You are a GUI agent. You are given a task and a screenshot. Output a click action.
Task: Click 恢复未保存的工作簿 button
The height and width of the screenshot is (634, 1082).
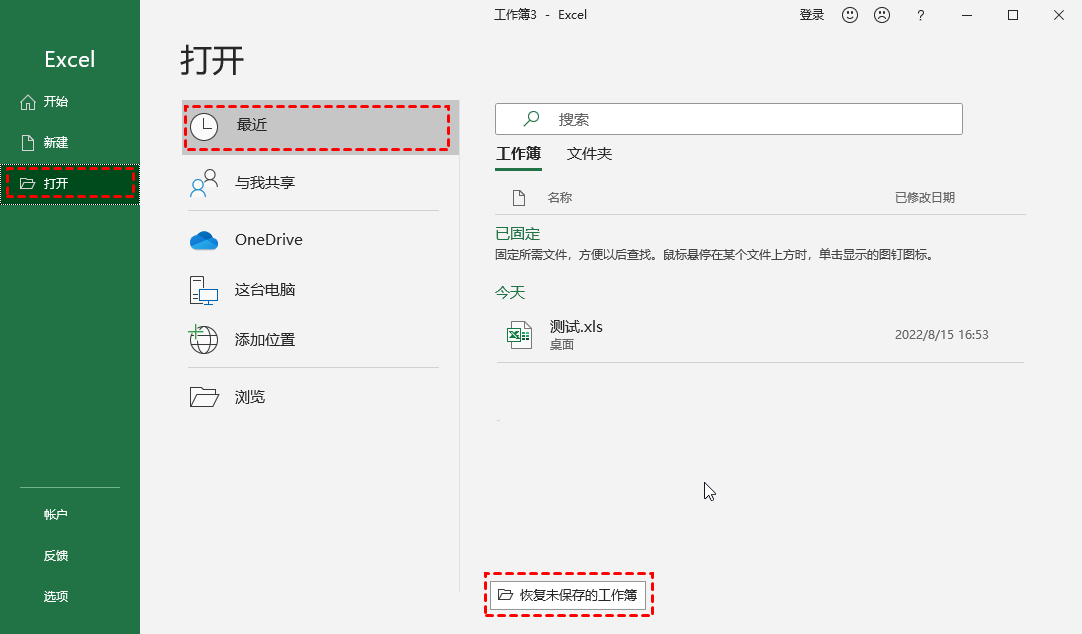coord(569,593)
